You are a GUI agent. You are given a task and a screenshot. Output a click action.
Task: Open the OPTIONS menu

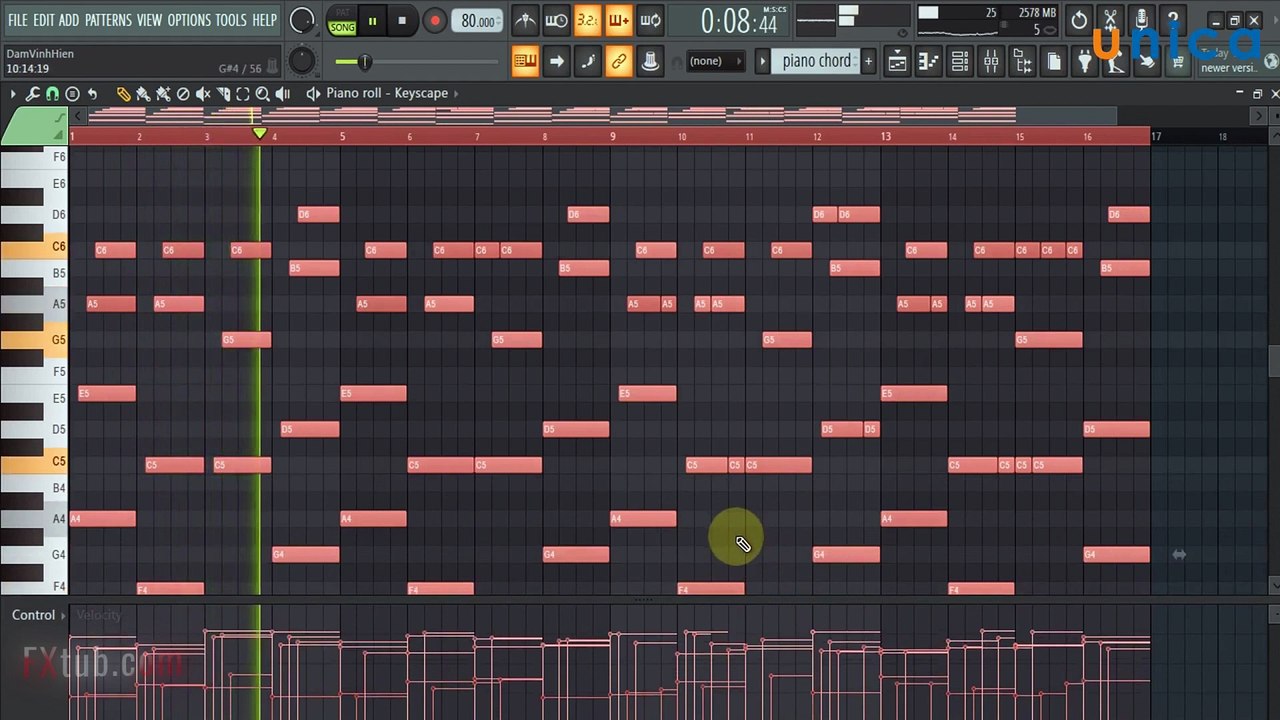point(189,20)
